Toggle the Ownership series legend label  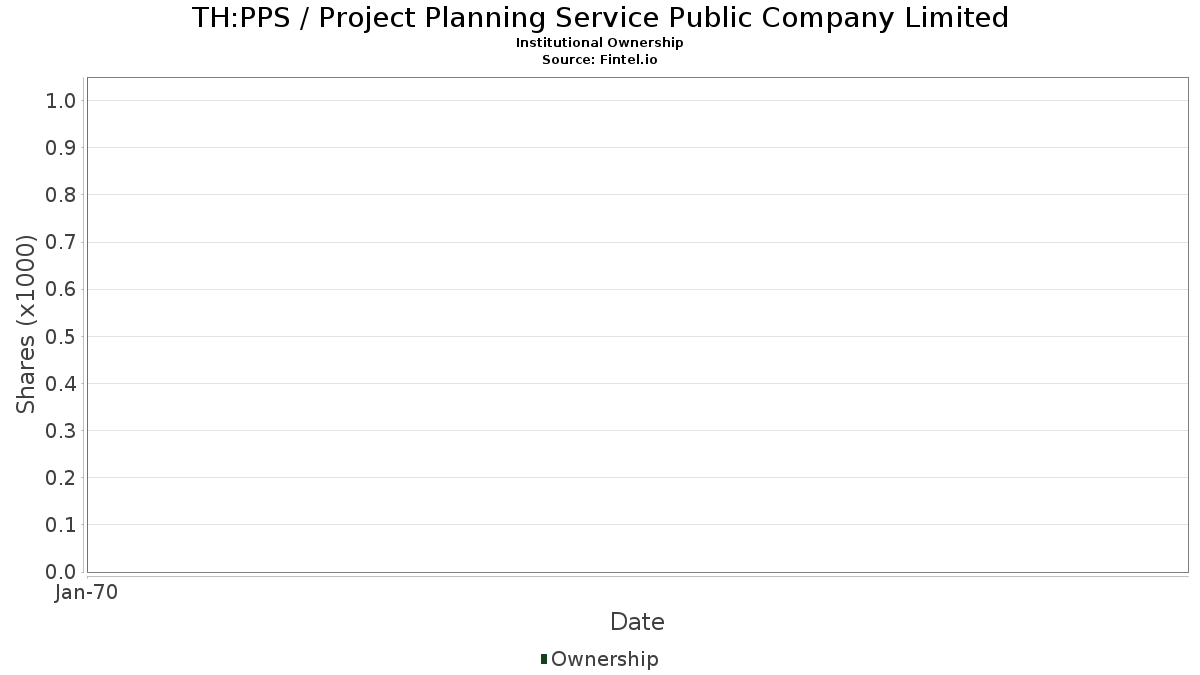[604, 659]
